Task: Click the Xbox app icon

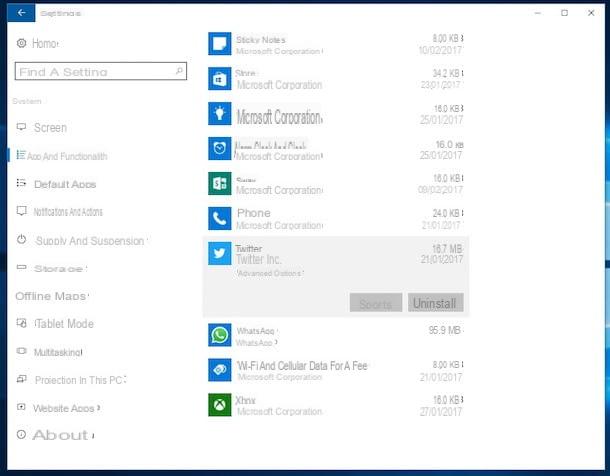Action: [220, 405]
